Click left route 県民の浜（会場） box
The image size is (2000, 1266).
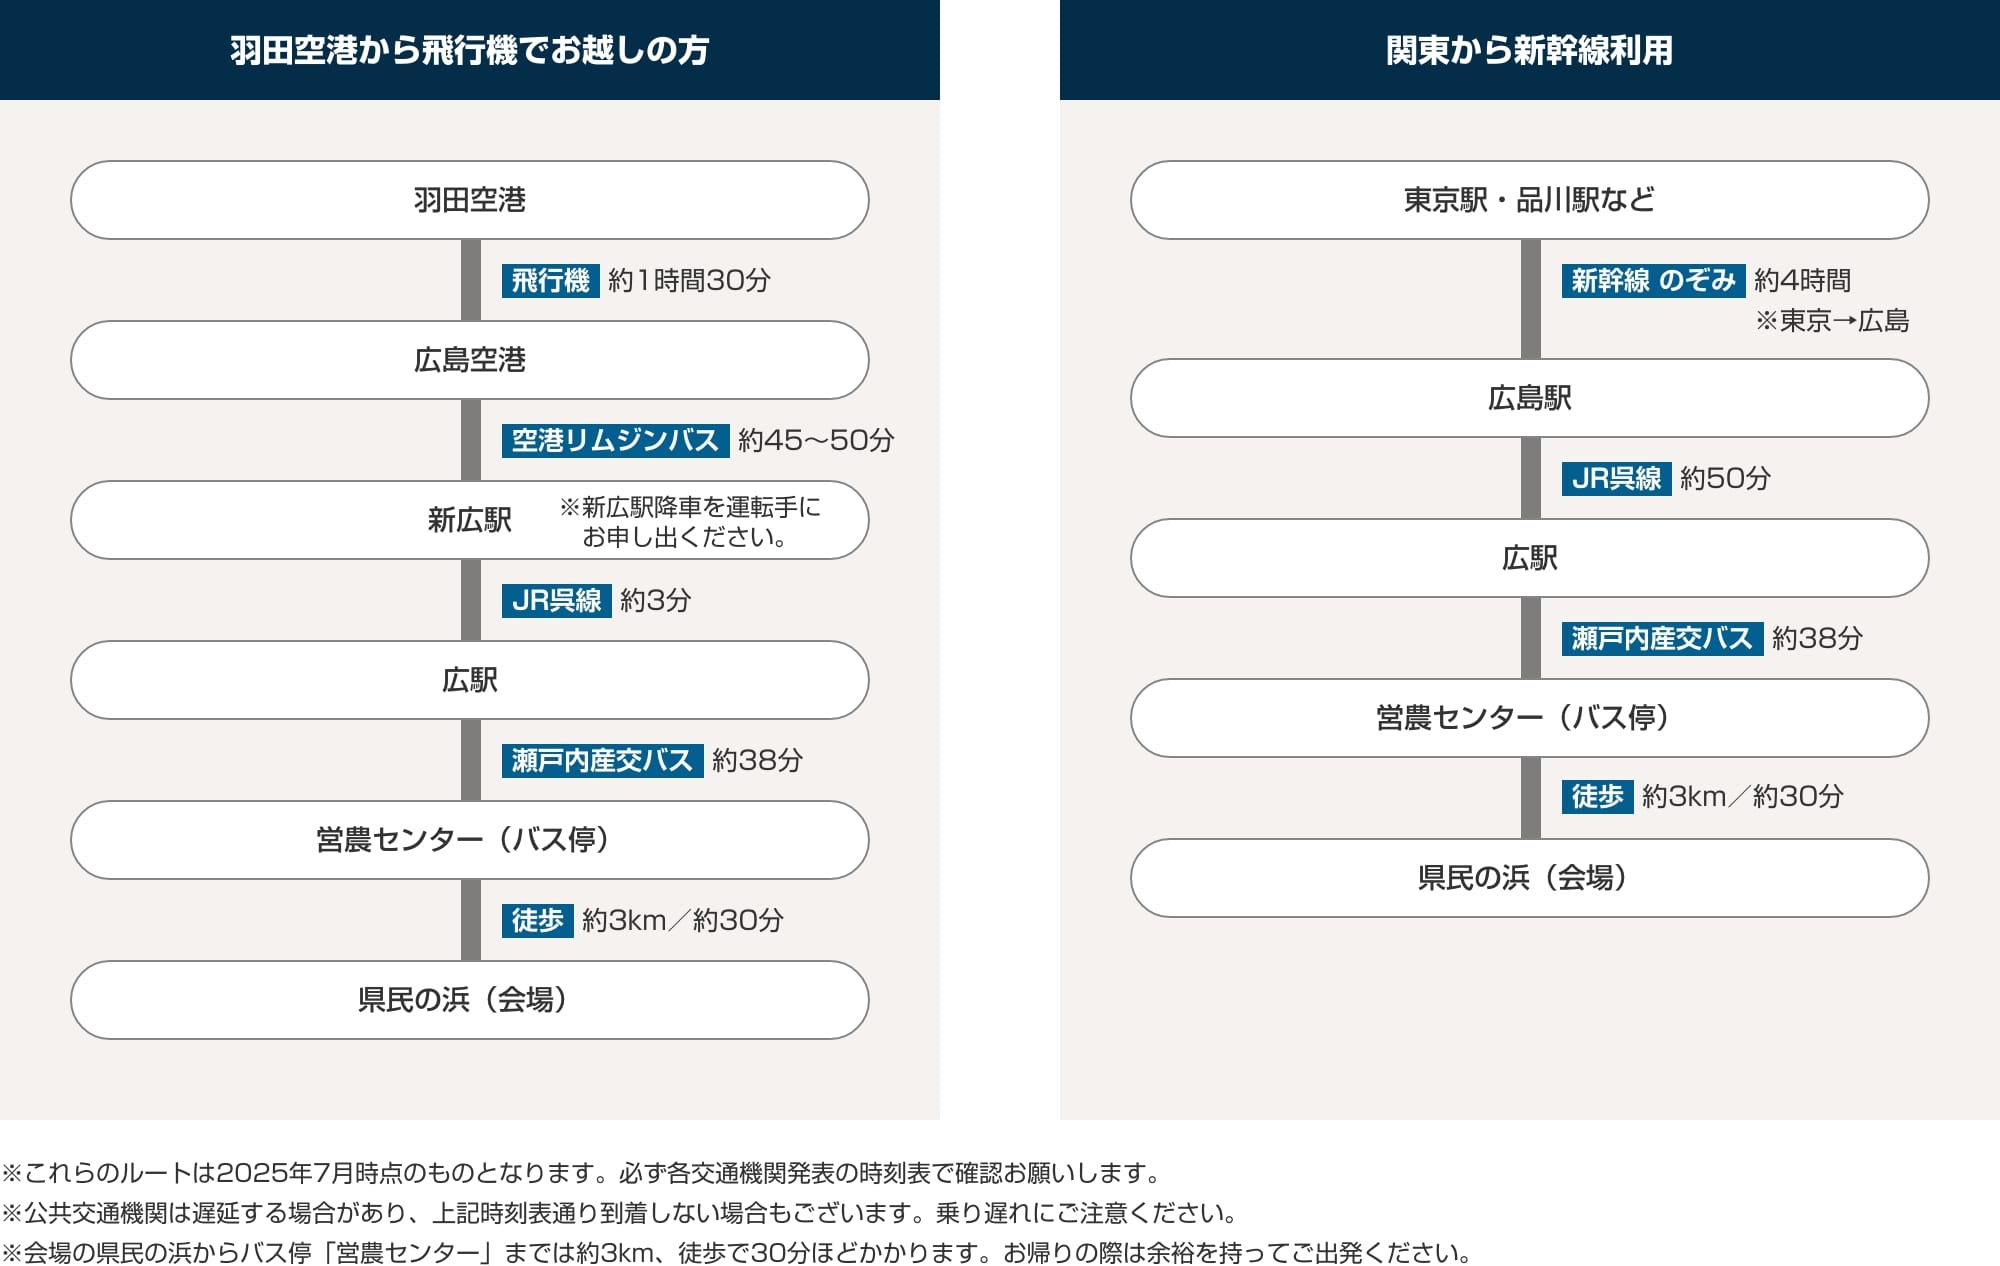469,1000
